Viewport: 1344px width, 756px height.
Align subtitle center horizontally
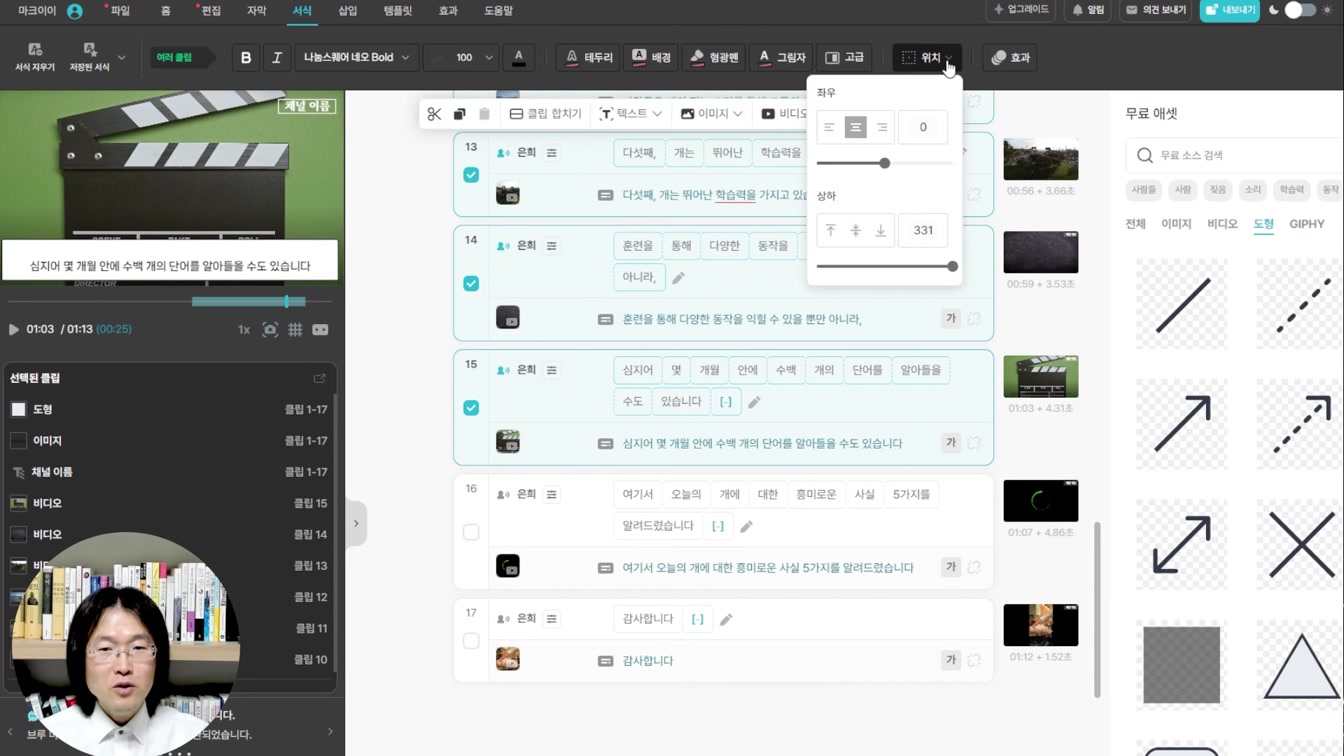click(x=855, y=127)
